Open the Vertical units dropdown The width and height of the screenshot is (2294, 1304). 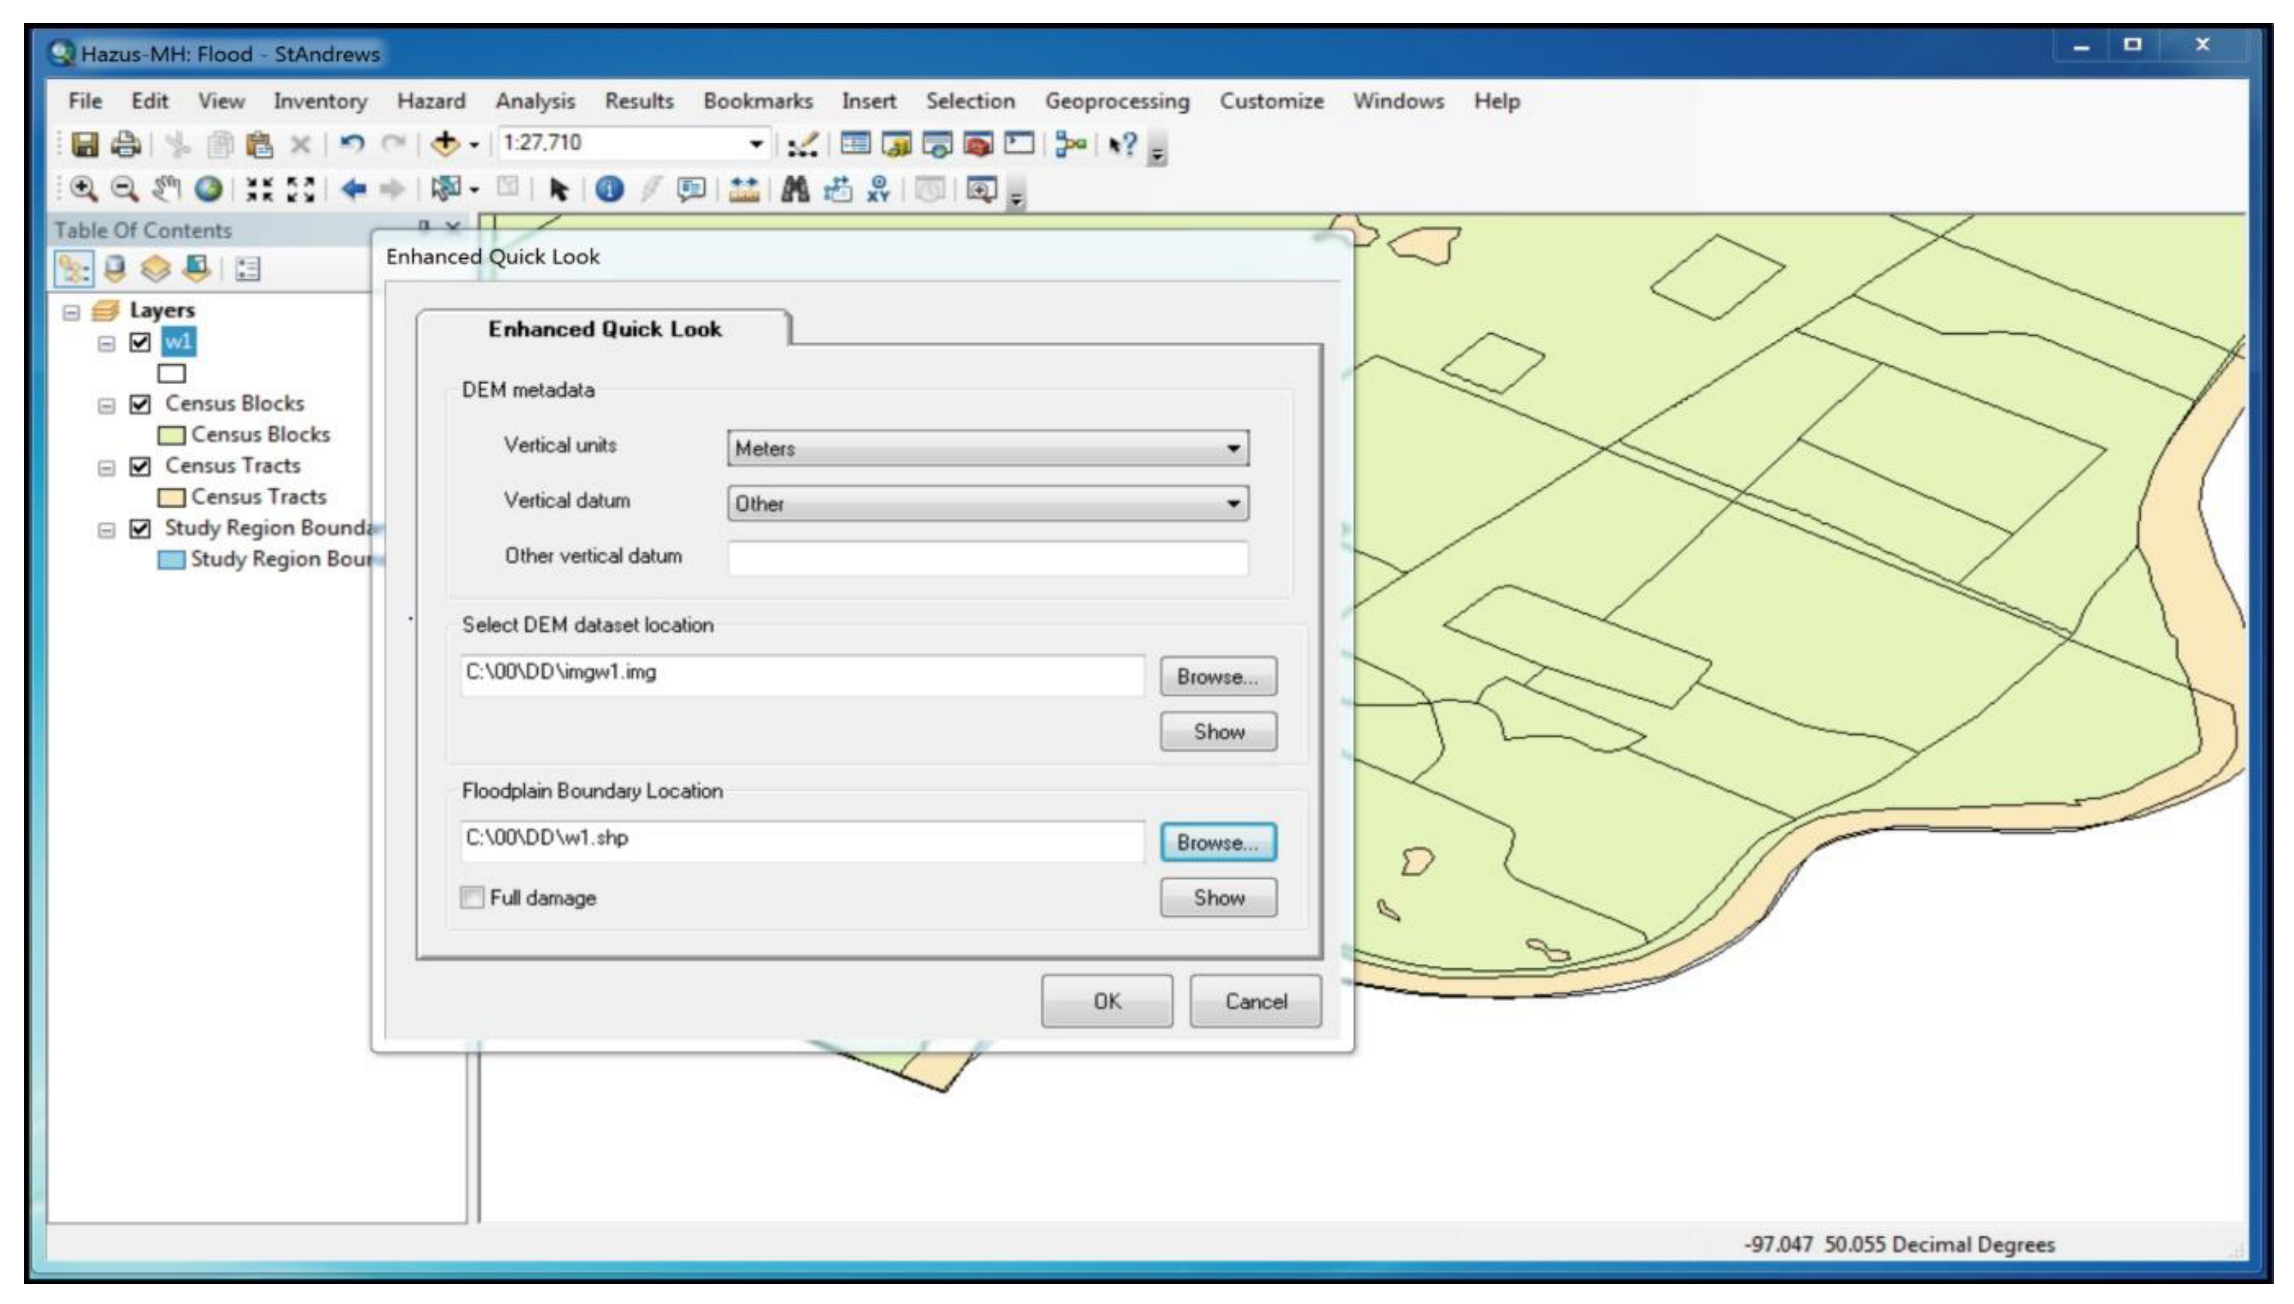pos(1233,448)
